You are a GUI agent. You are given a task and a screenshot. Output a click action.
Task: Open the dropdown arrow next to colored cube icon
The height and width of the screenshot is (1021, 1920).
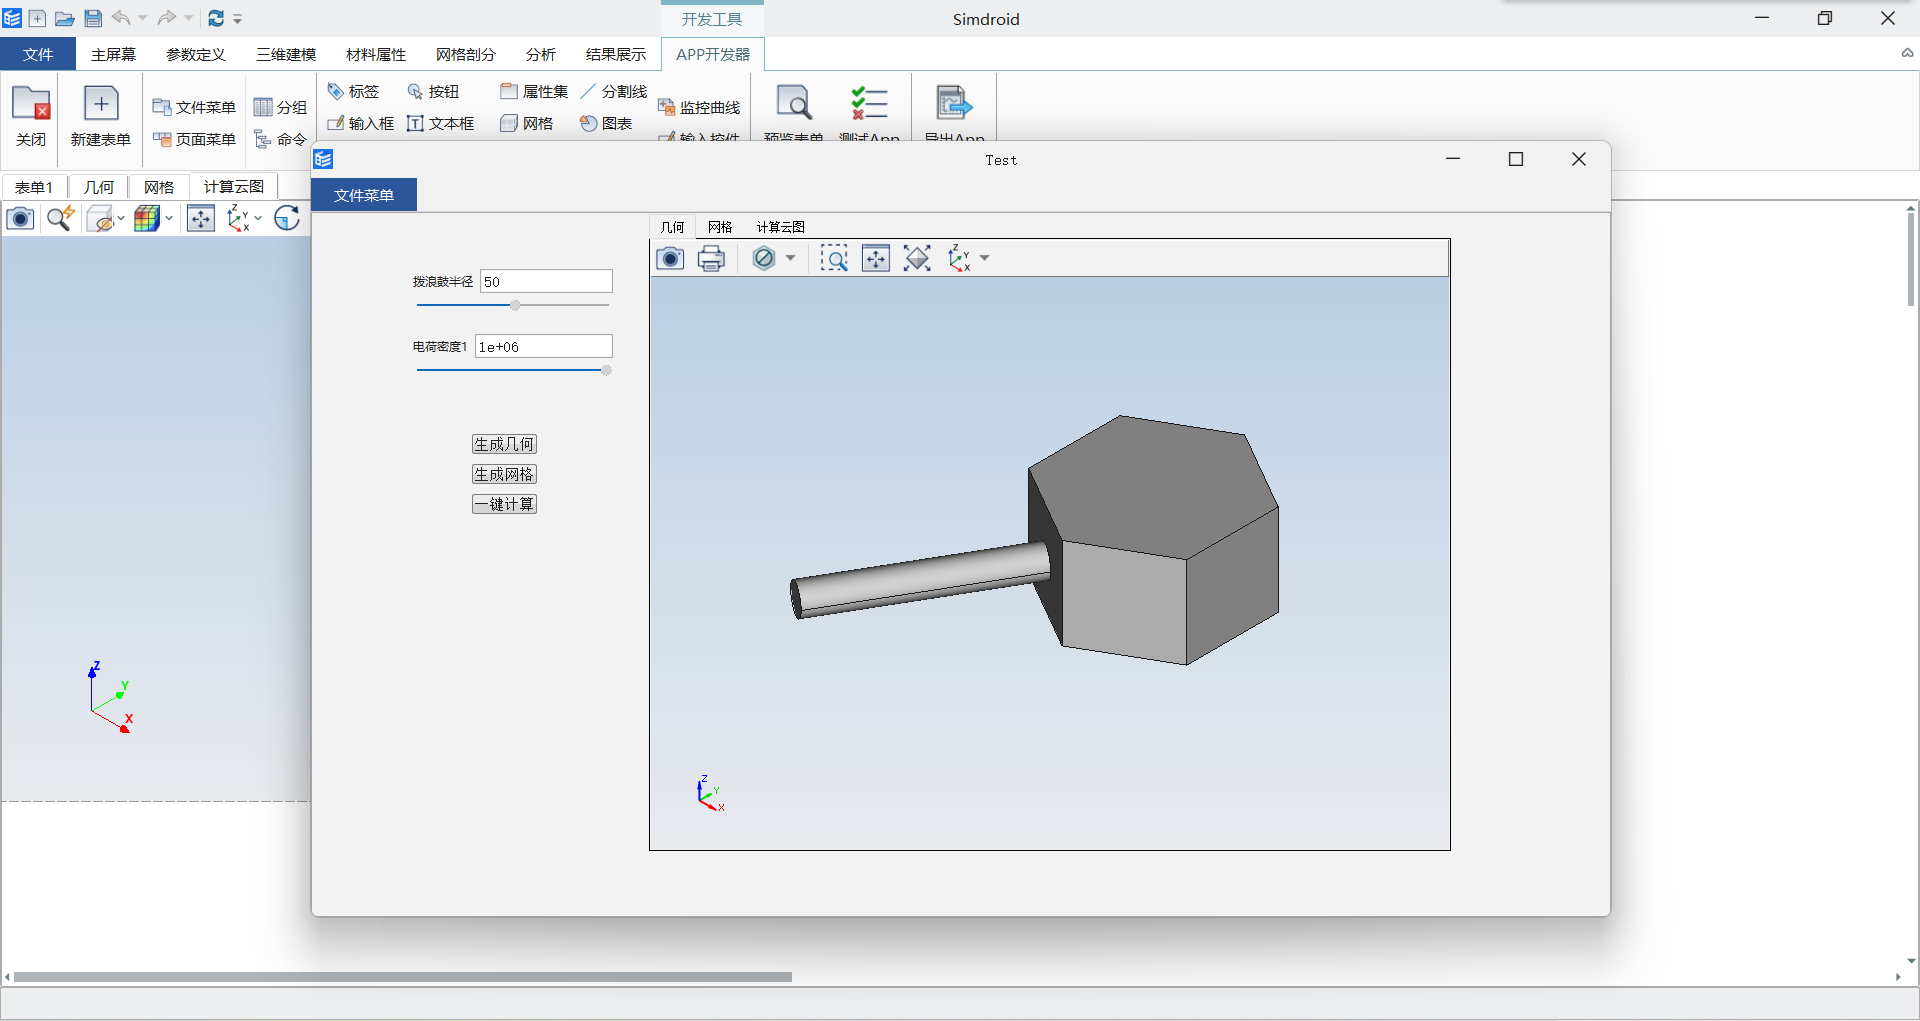click(x=169, y=218)
